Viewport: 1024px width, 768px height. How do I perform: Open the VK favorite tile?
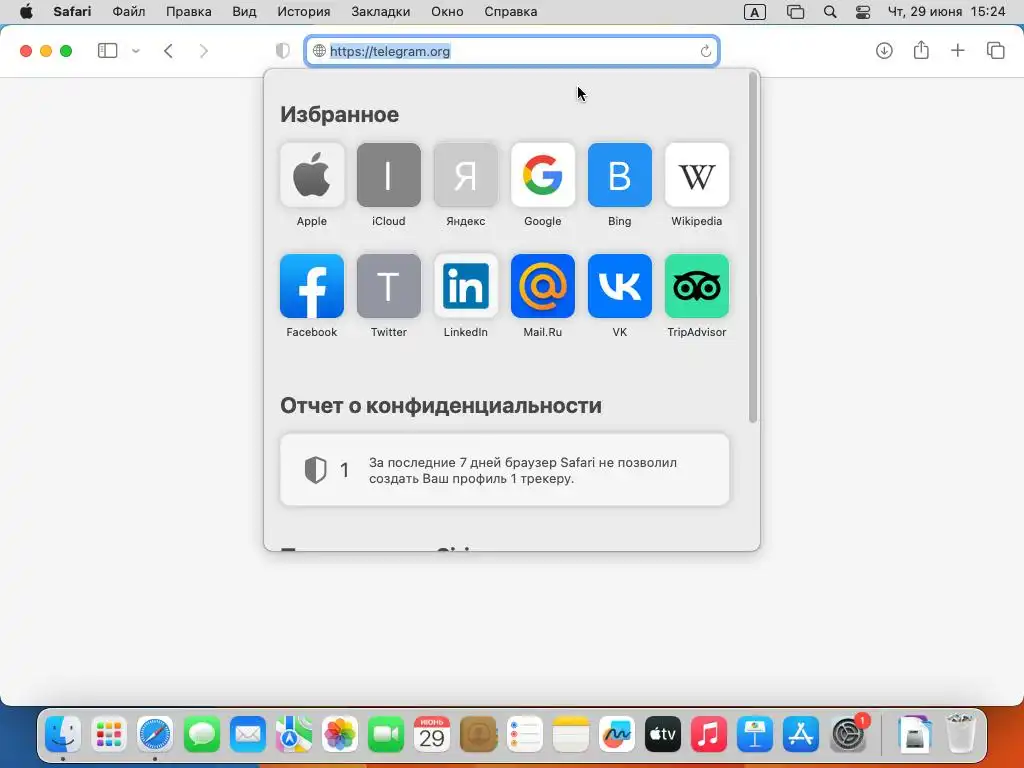click(620, 286)
